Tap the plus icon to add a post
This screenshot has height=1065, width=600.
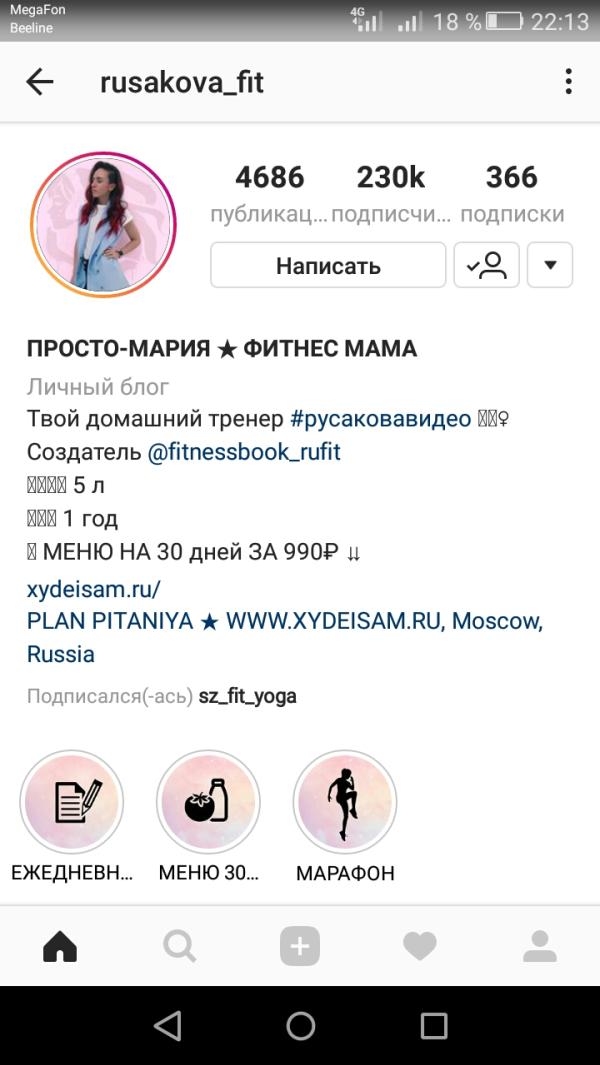click(300, 946)
